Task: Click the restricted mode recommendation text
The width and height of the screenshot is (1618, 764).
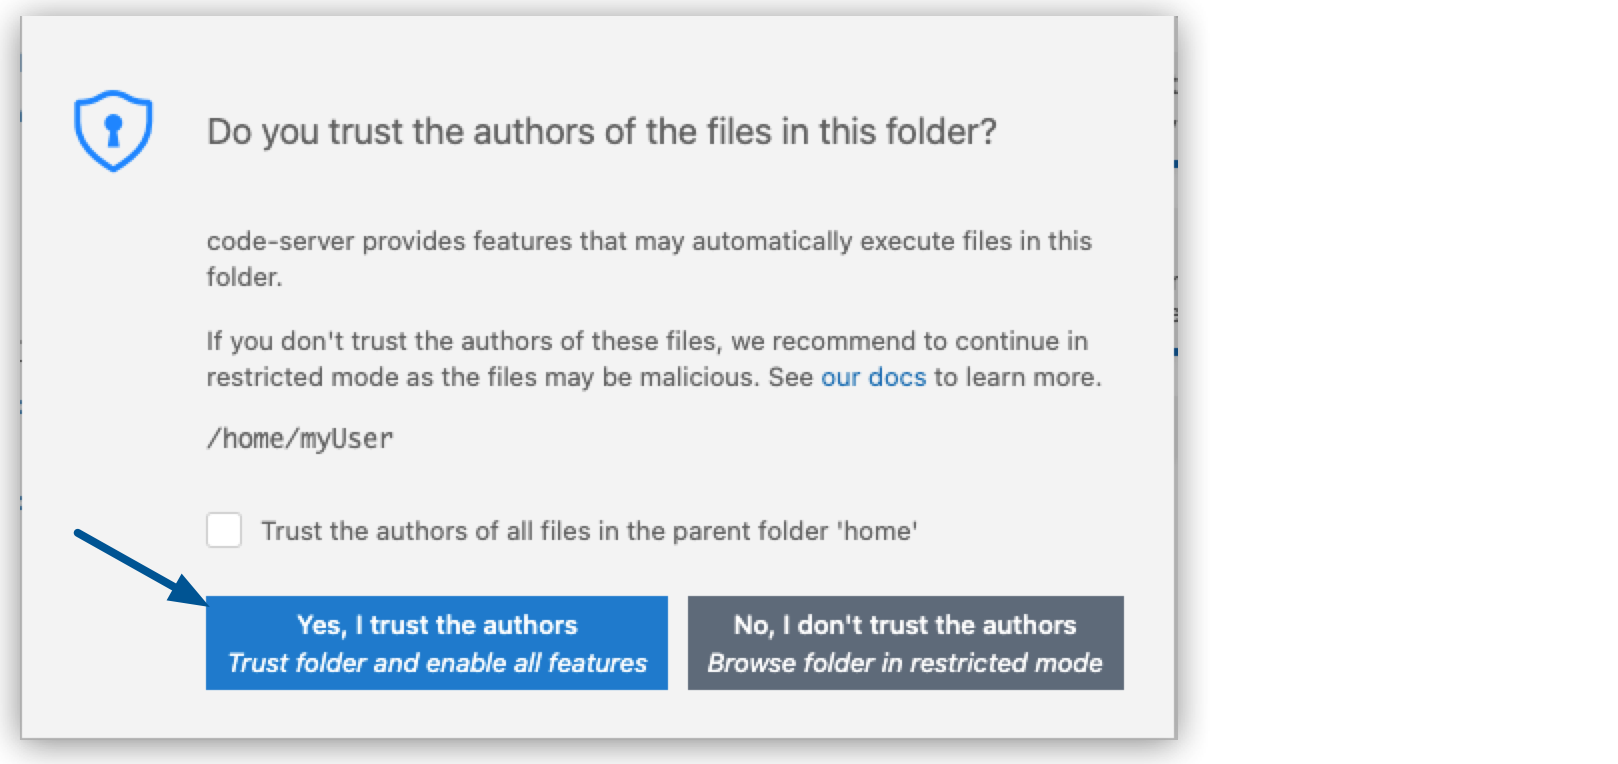Action: (650, 358)
